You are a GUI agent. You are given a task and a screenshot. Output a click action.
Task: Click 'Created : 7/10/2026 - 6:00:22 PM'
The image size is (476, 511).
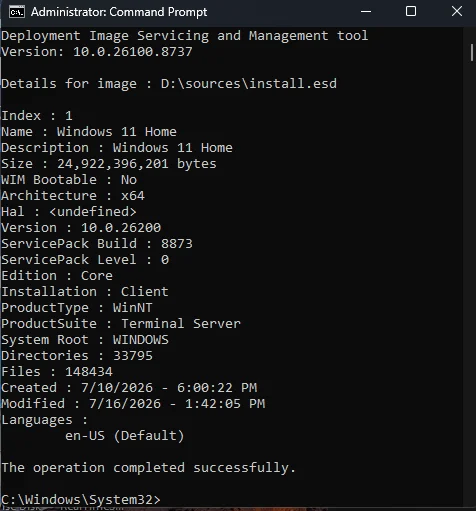point(129,388)
